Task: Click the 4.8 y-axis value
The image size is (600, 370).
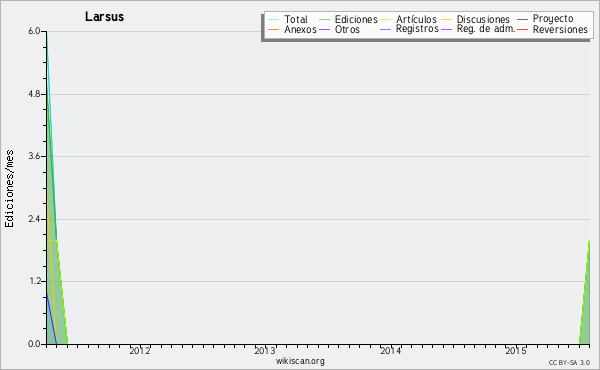Action: pos(34,94)
